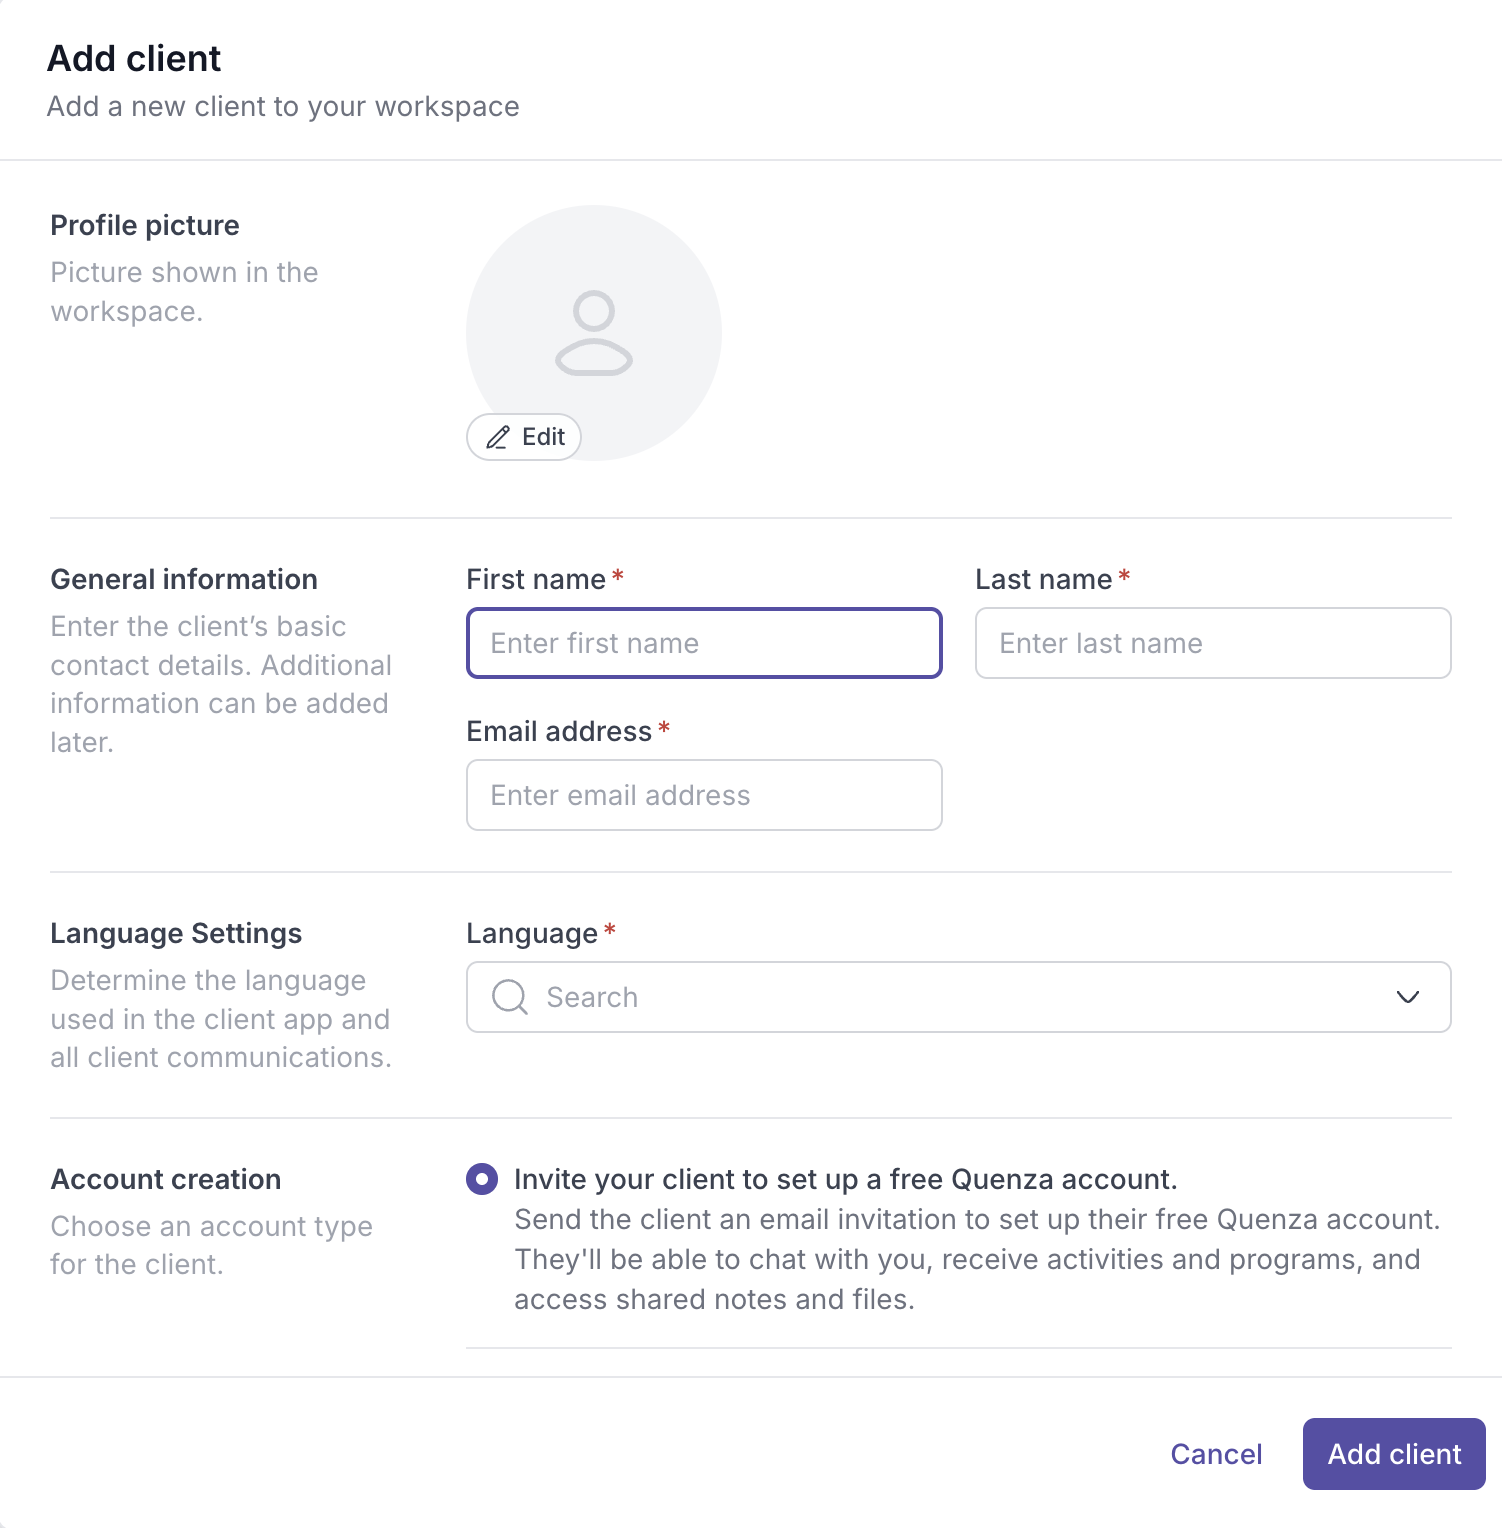Click the Edit profile picture button
The width and height of the screenshot is (1502, 1528).
pos(524,437)
